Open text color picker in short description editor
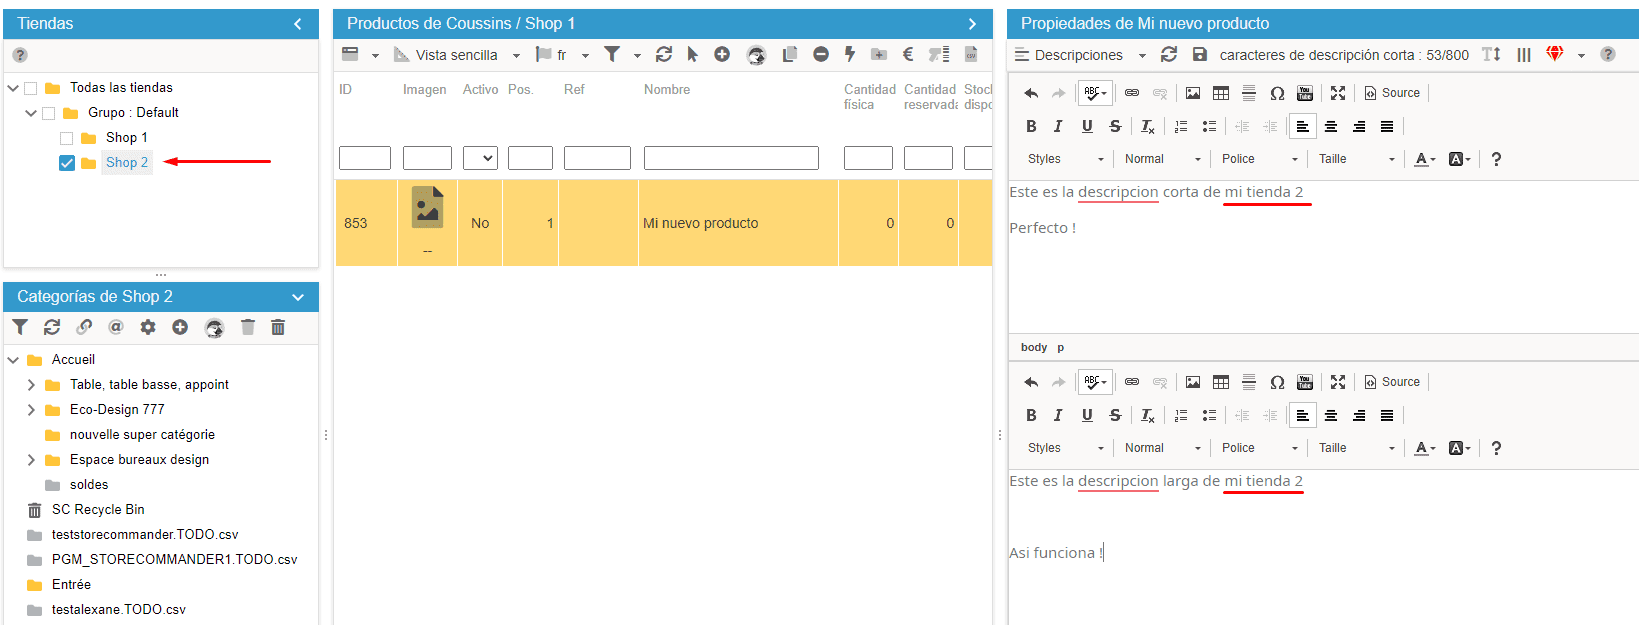This screenshot has height=625, width=1639. pos(1424,159)
